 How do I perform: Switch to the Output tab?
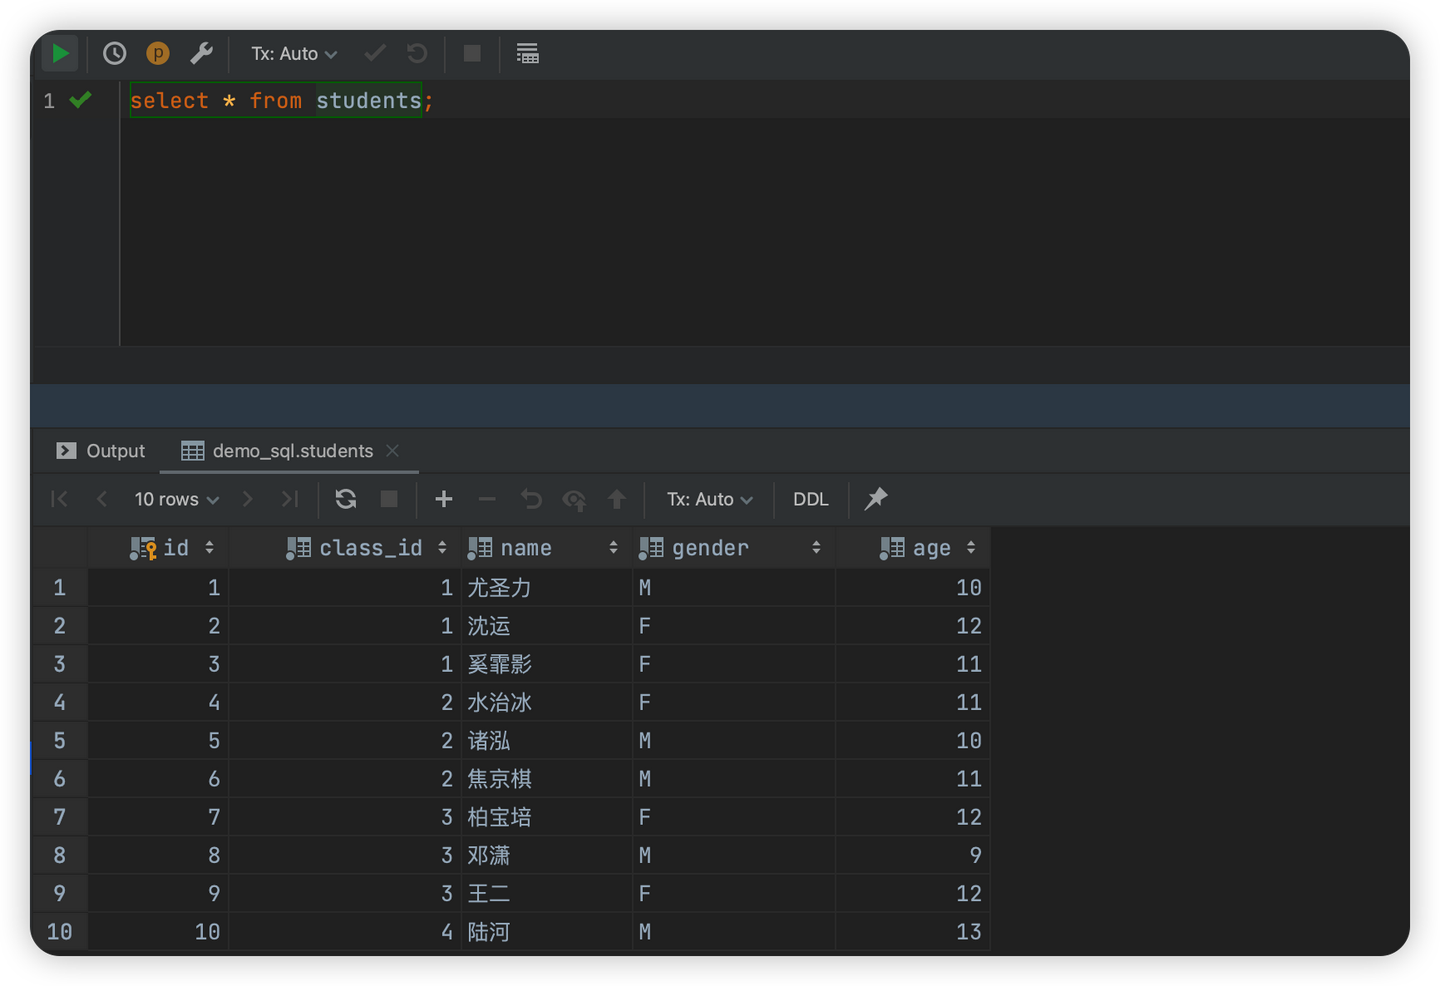click(x=101, y=451)
